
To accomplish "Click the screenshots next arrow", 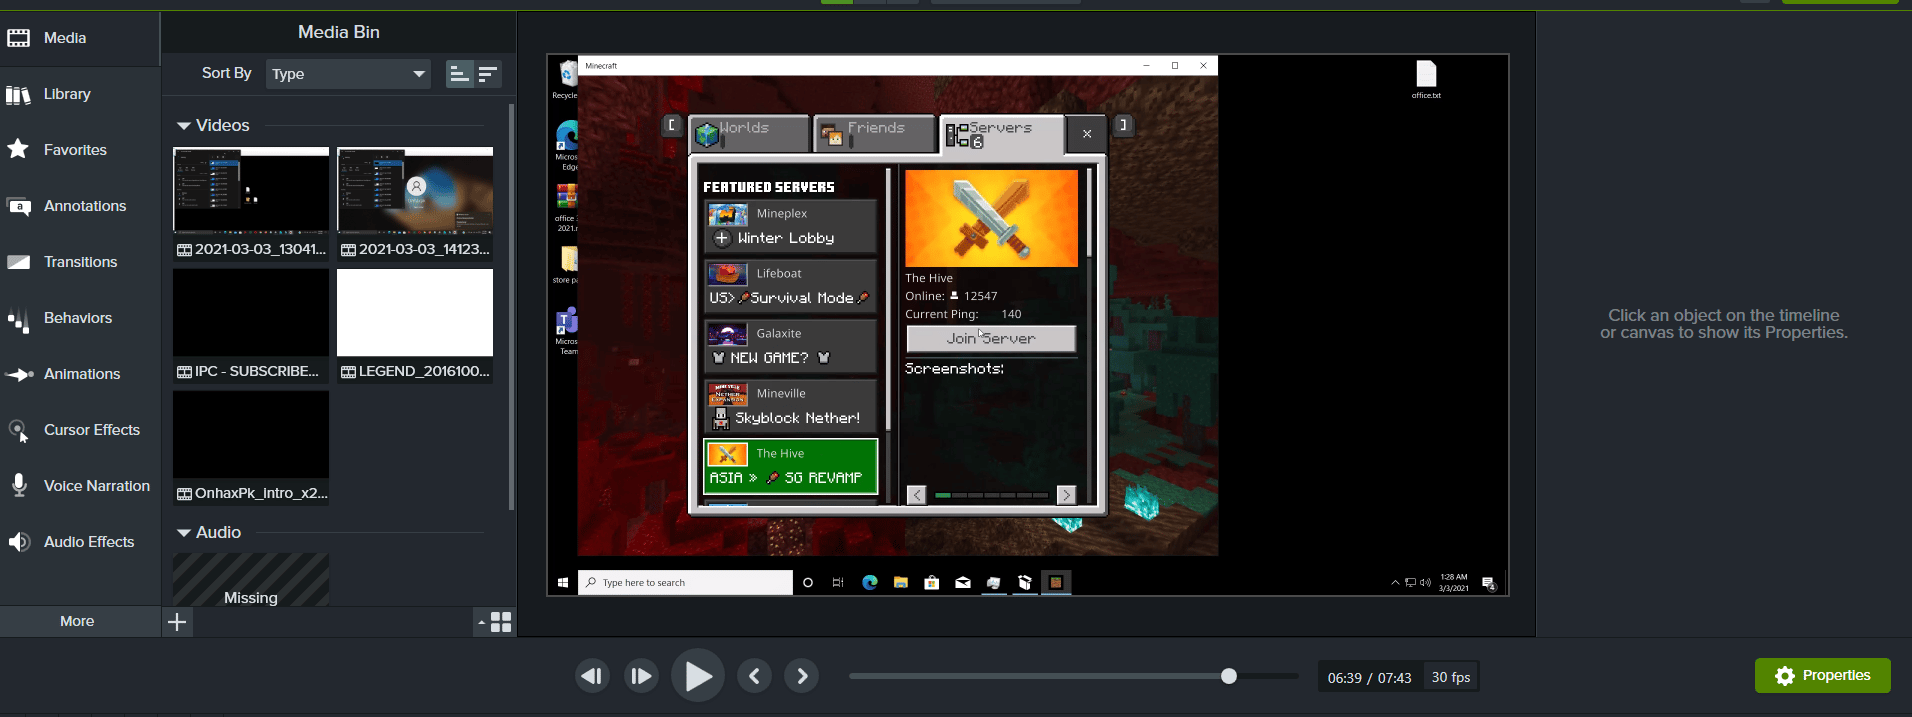I will pyautogui.click(x=1066, y=495).
